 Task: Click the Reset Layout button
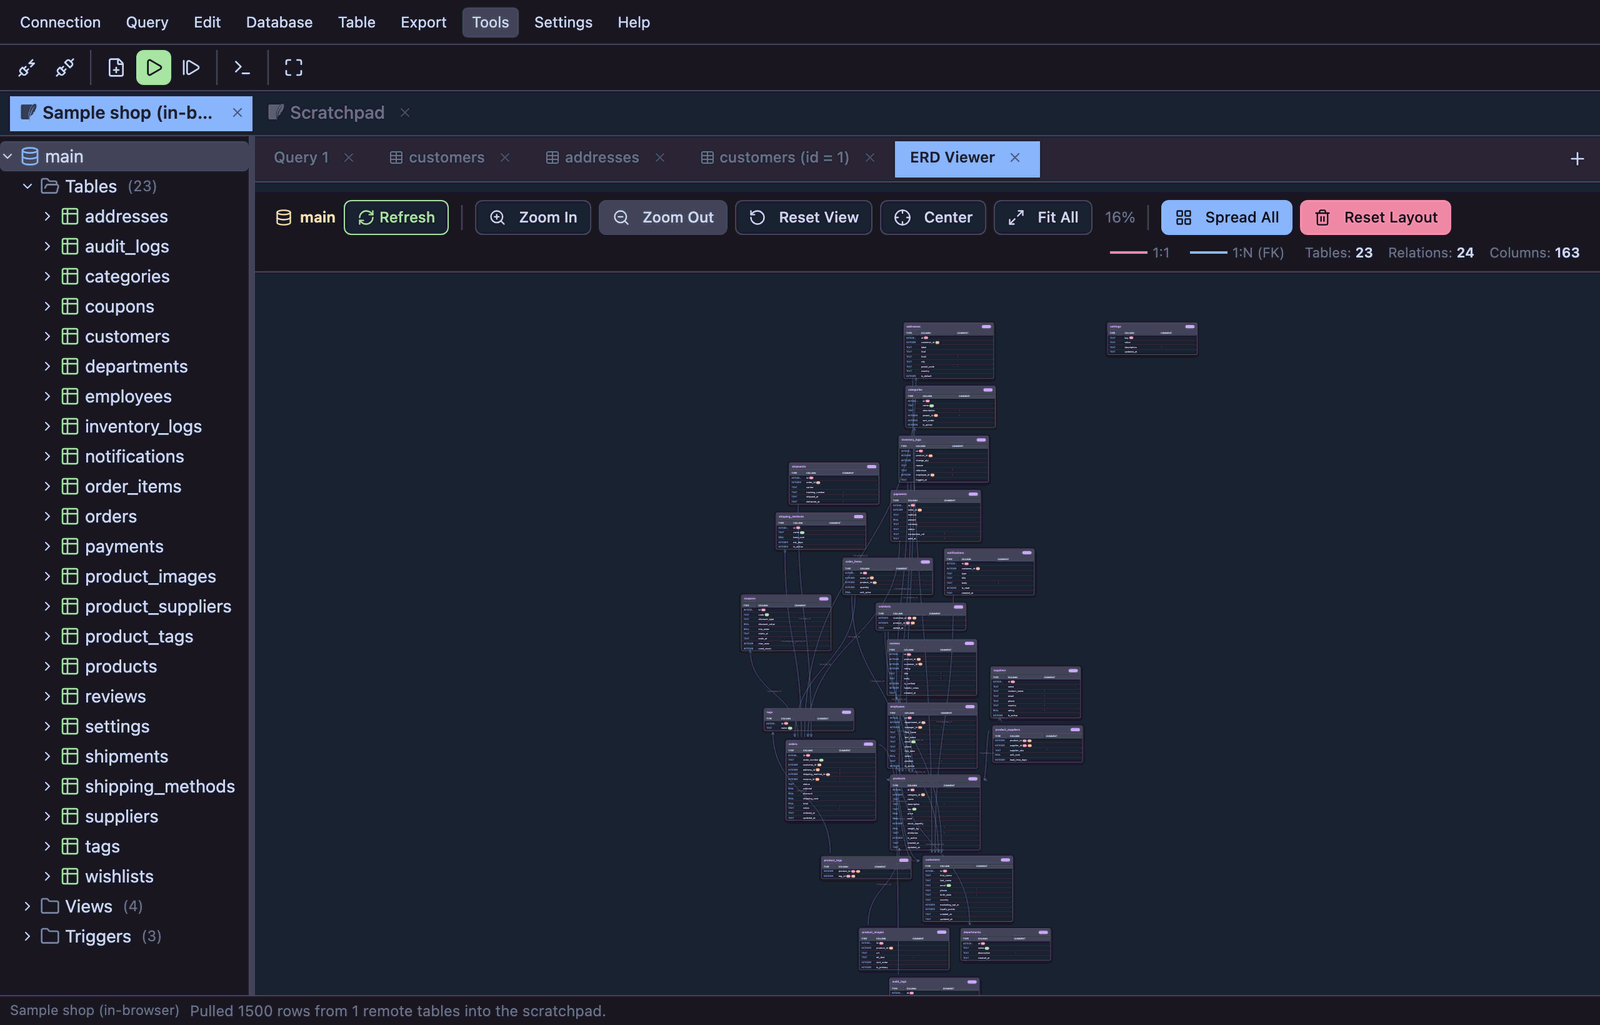coord(1376,217)
